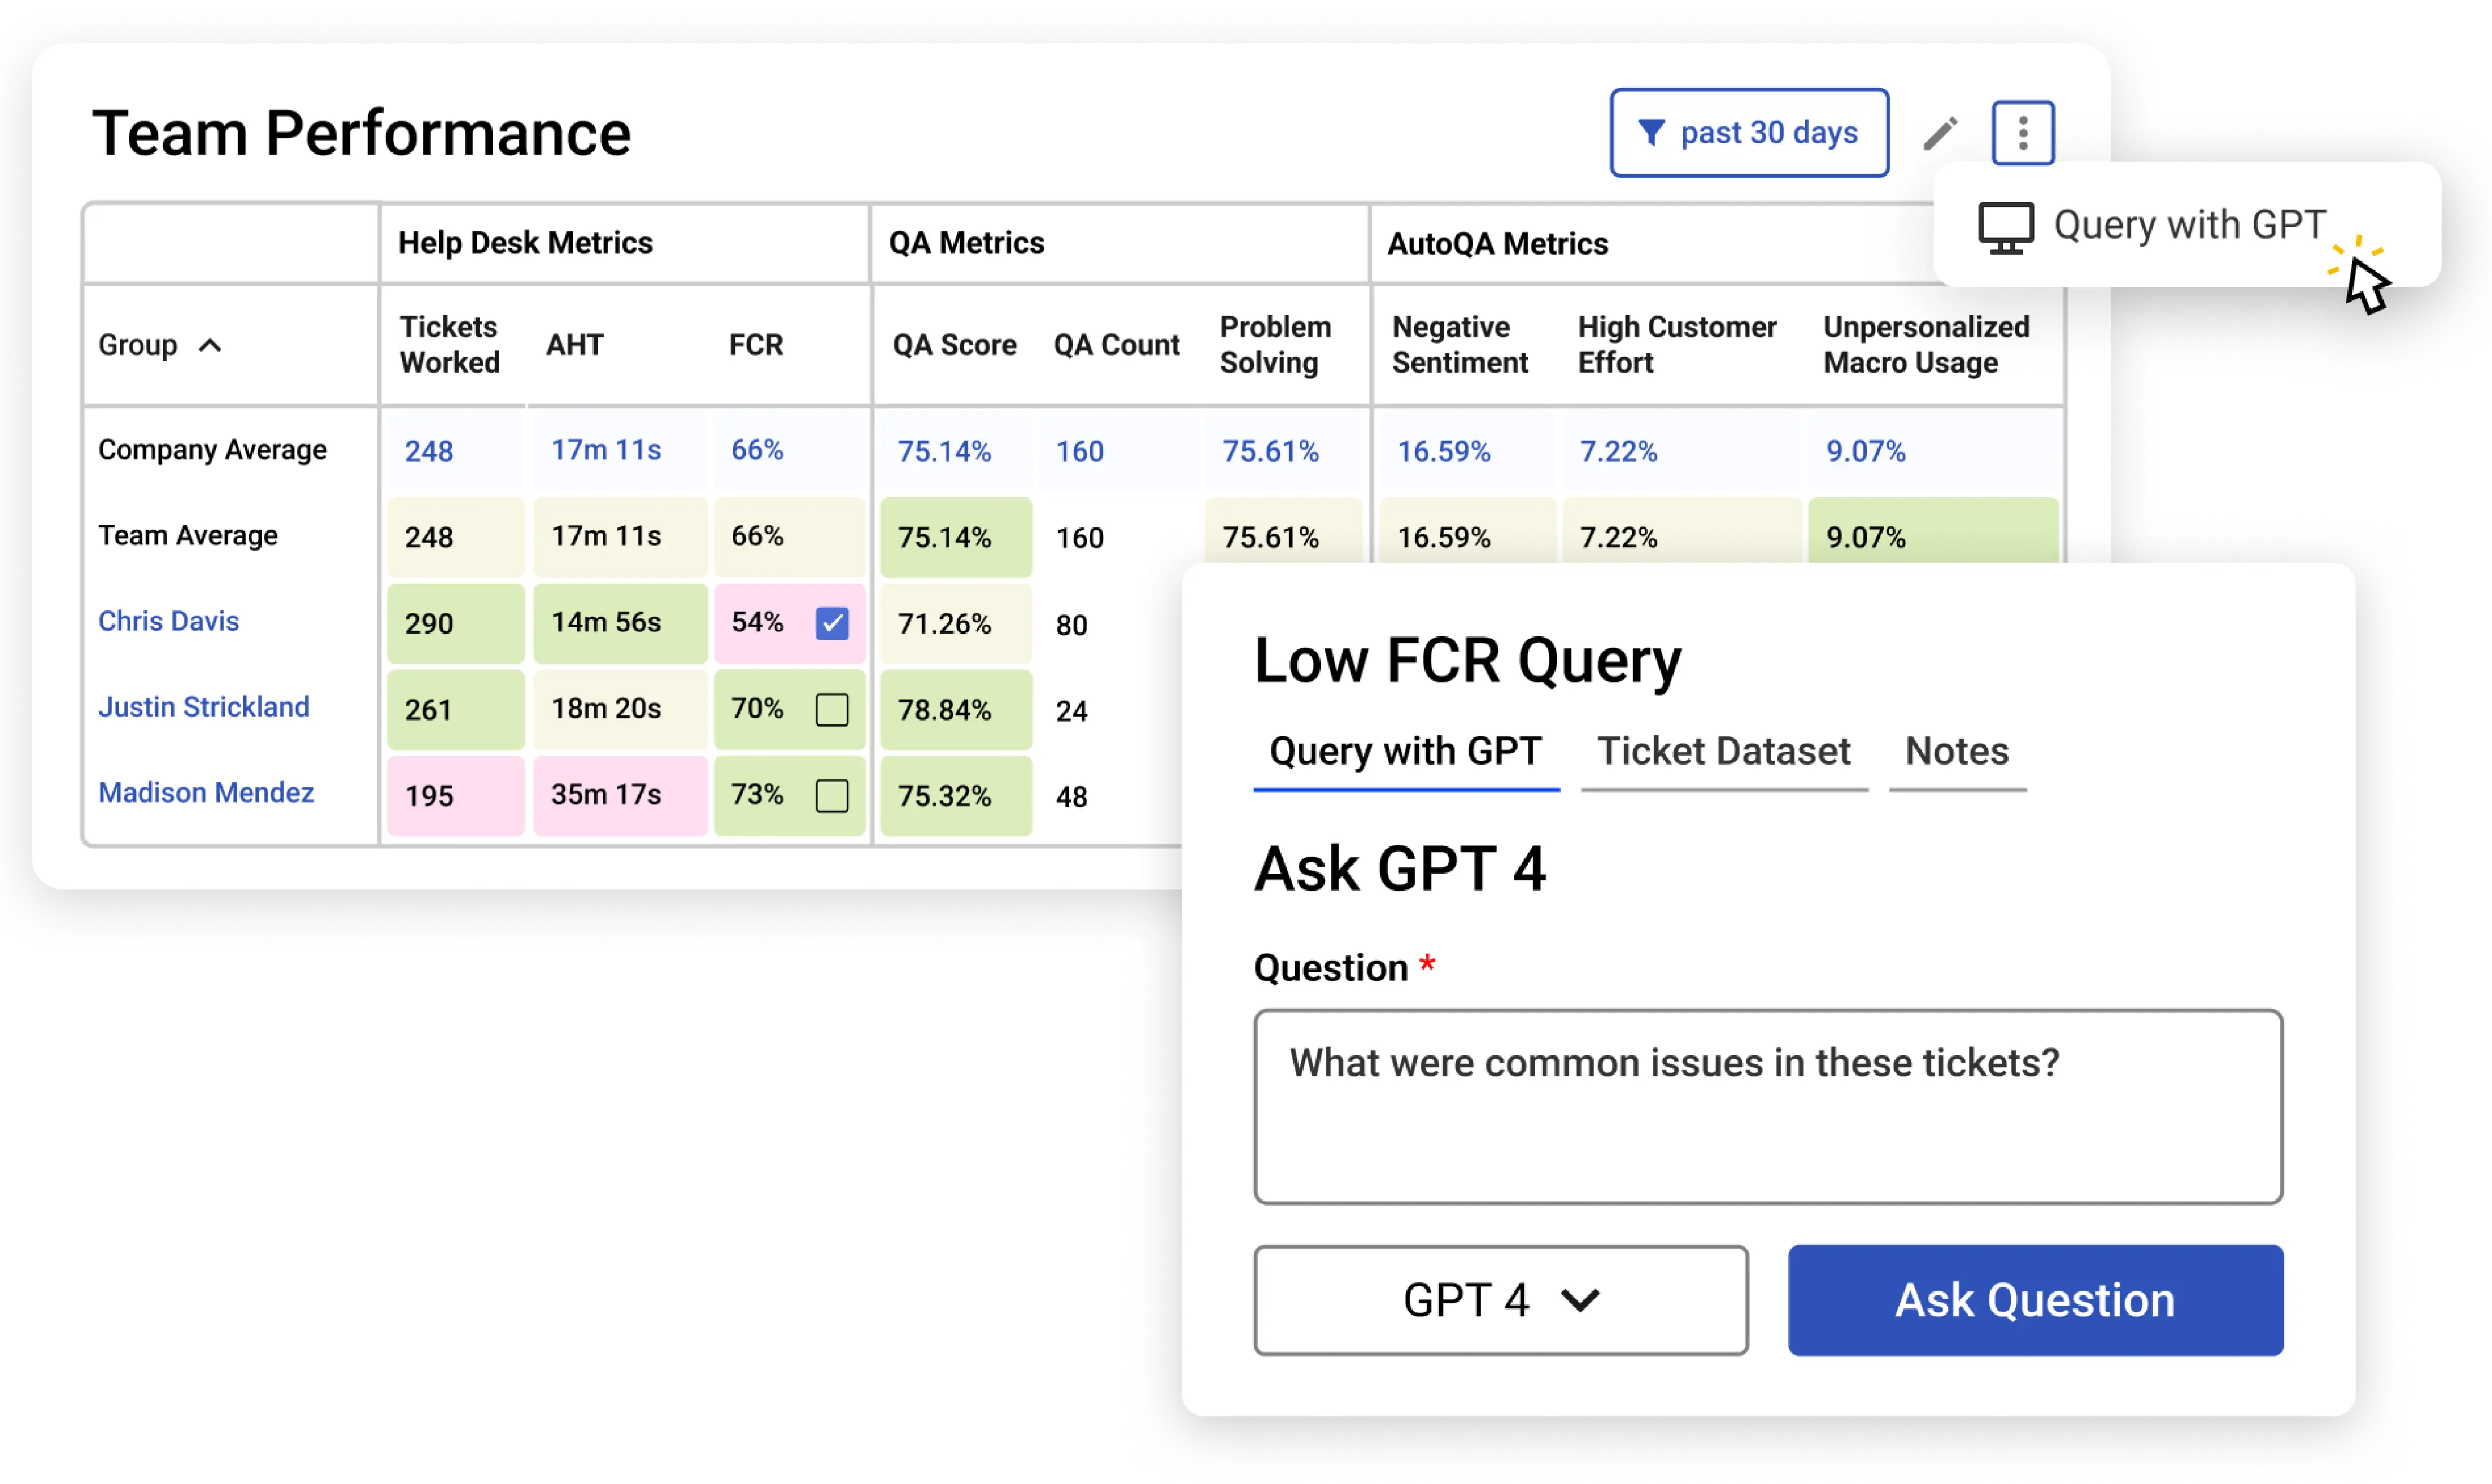This screenshot has width=2492, height=1484.
Task: Click the Problem Solving column header
Action: 1275,345
